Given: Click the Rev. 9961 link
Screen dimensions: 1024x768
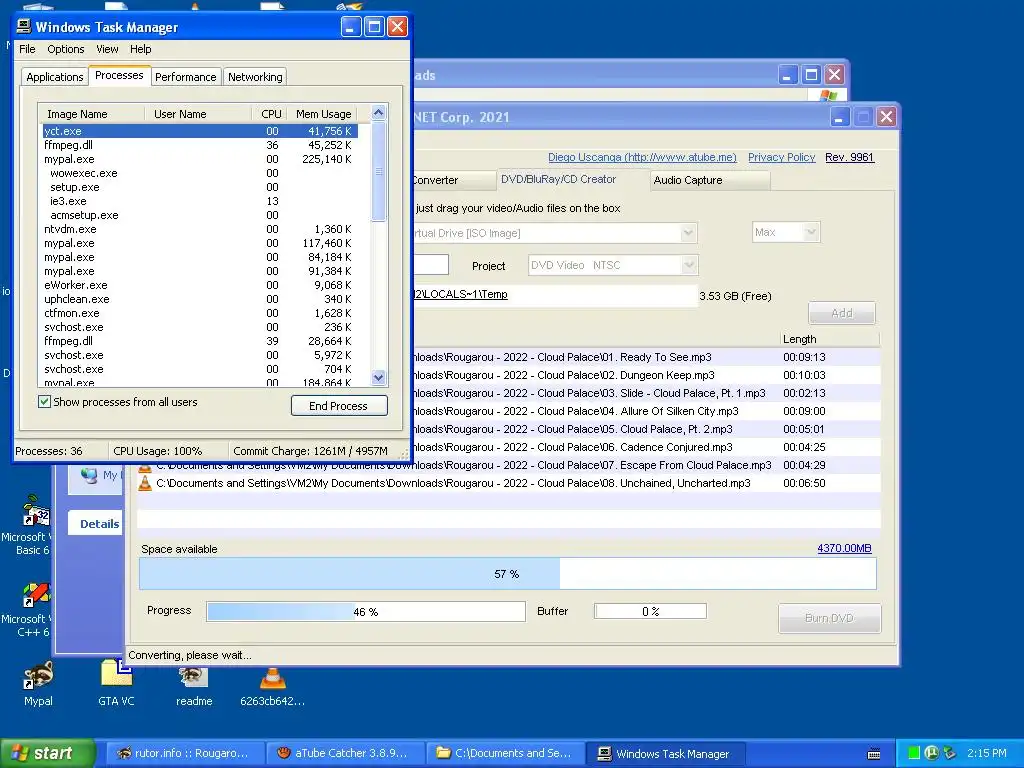Looking at the screenshot, I should (x=849, y=157).
